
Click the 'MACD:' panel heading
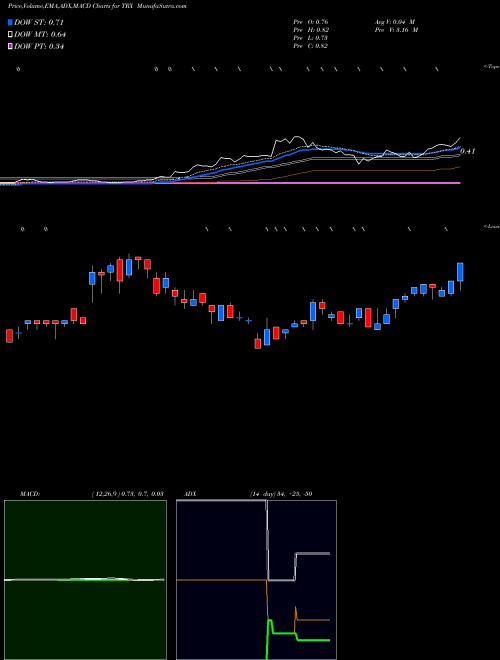tap(29, 494)
